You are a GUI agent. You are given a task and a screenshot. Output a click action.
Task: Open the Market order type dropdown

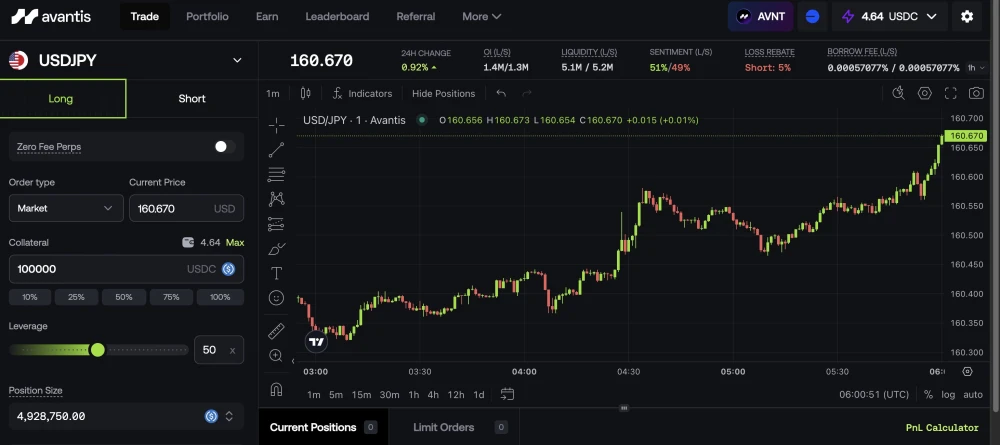[x=66, y=208]
